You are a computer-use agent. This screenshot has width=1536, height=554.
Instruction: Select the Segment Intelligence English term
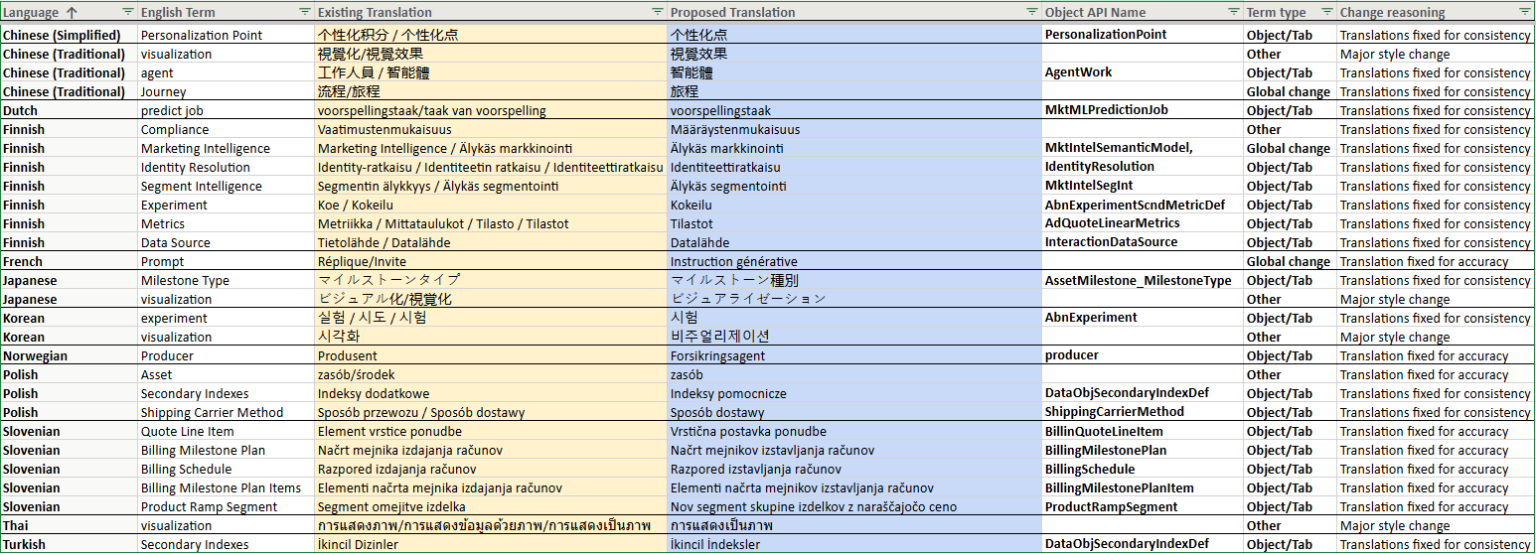point(226,186)
